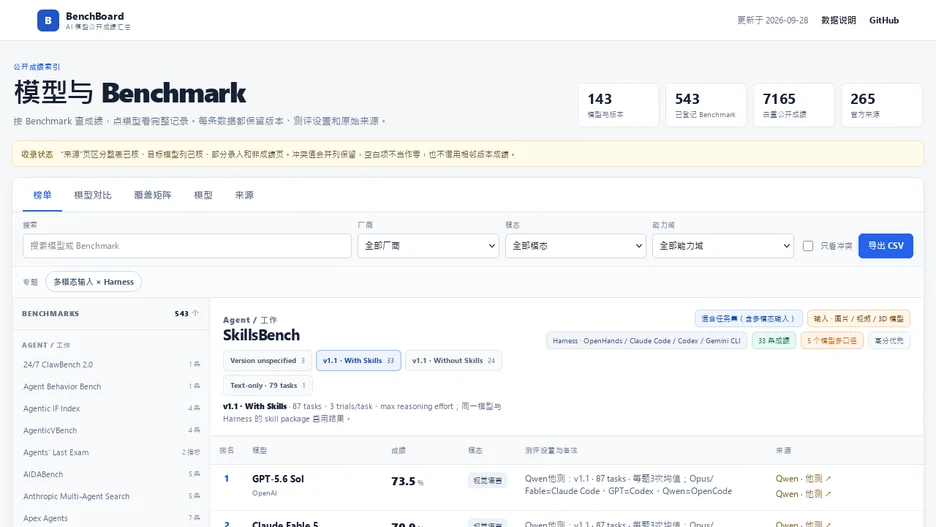This screenshot has height=527, width=936.
Task: Switch to the 来源 tab
Action: [244, 195]
